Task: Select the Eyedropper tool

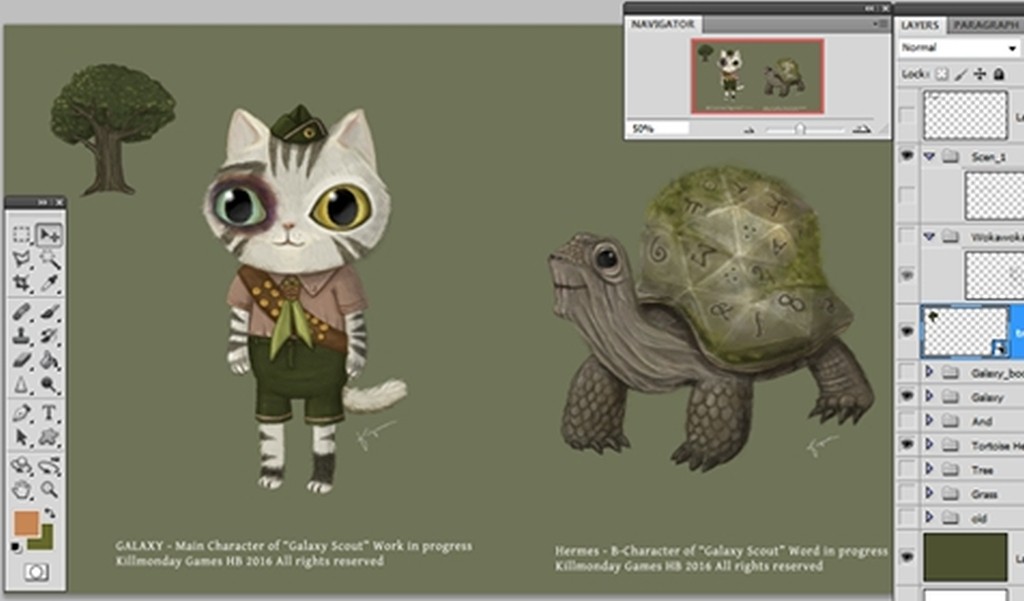Action: pos(49,283)
